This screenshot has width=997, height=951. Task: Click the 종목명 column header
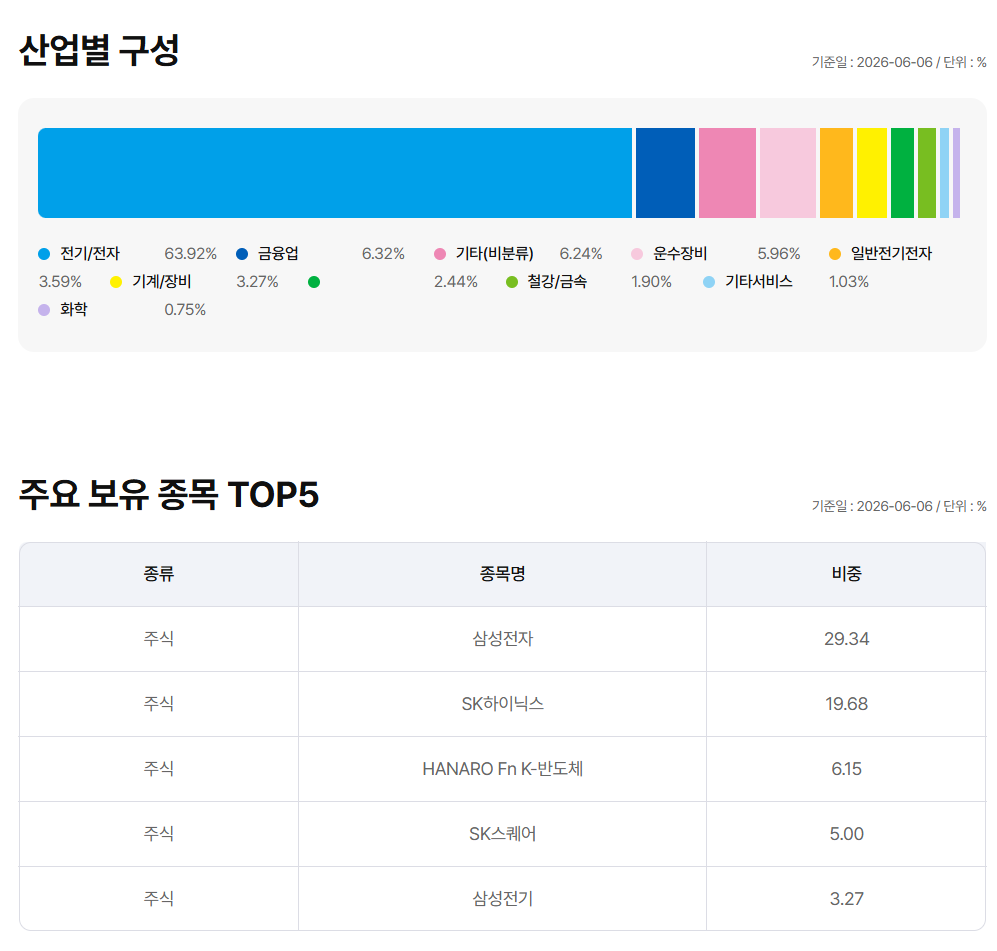click(502, 574)
